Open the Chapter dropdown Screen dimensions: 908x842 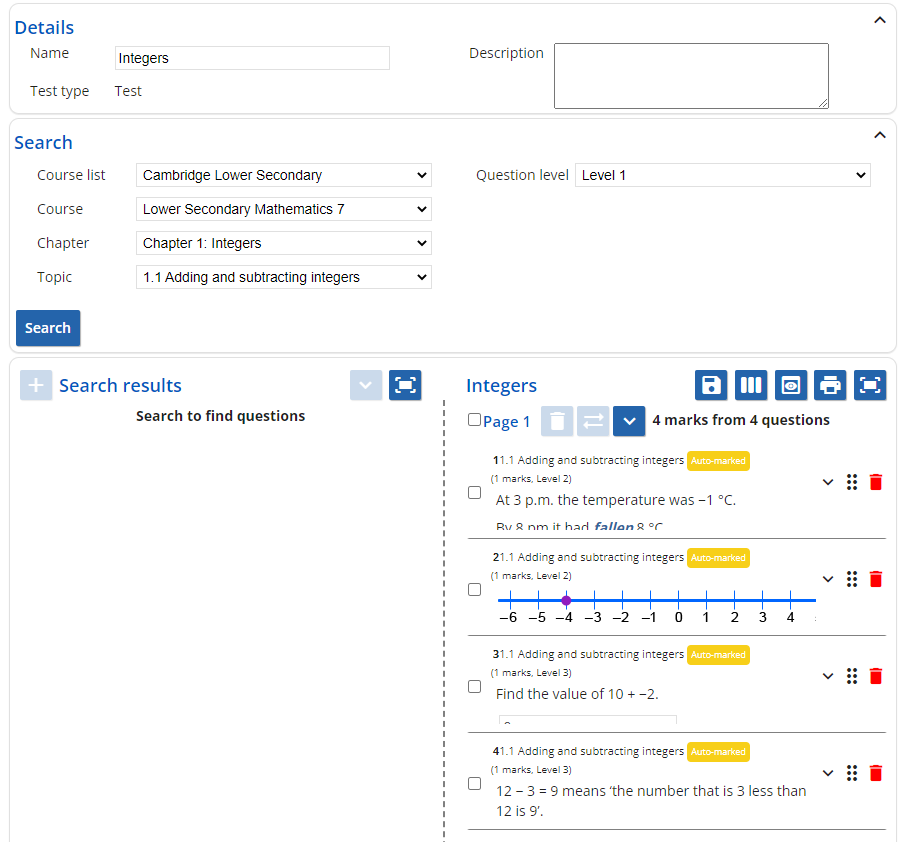284,243
